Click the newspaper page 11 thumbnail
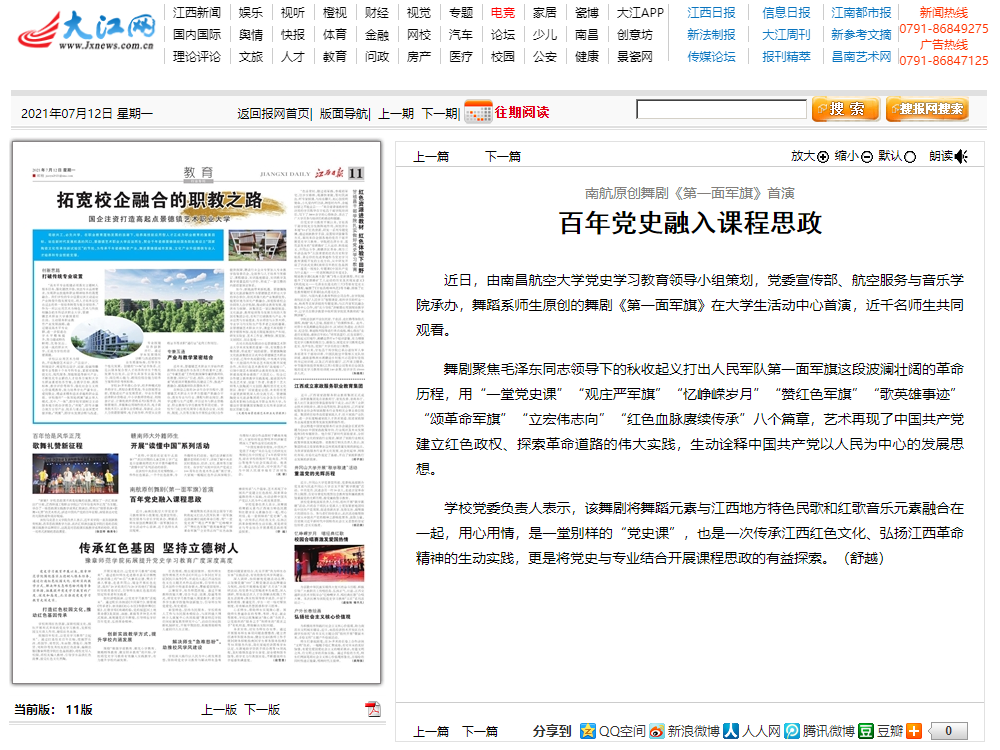This screenshot has height=750, width=1000. 196,412
